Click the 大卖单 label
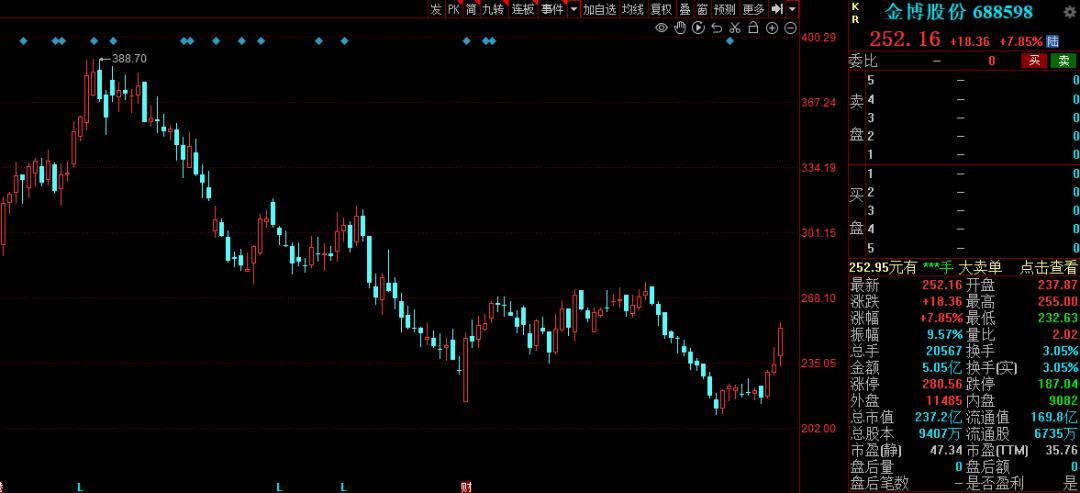 click(x=980, y=268)
